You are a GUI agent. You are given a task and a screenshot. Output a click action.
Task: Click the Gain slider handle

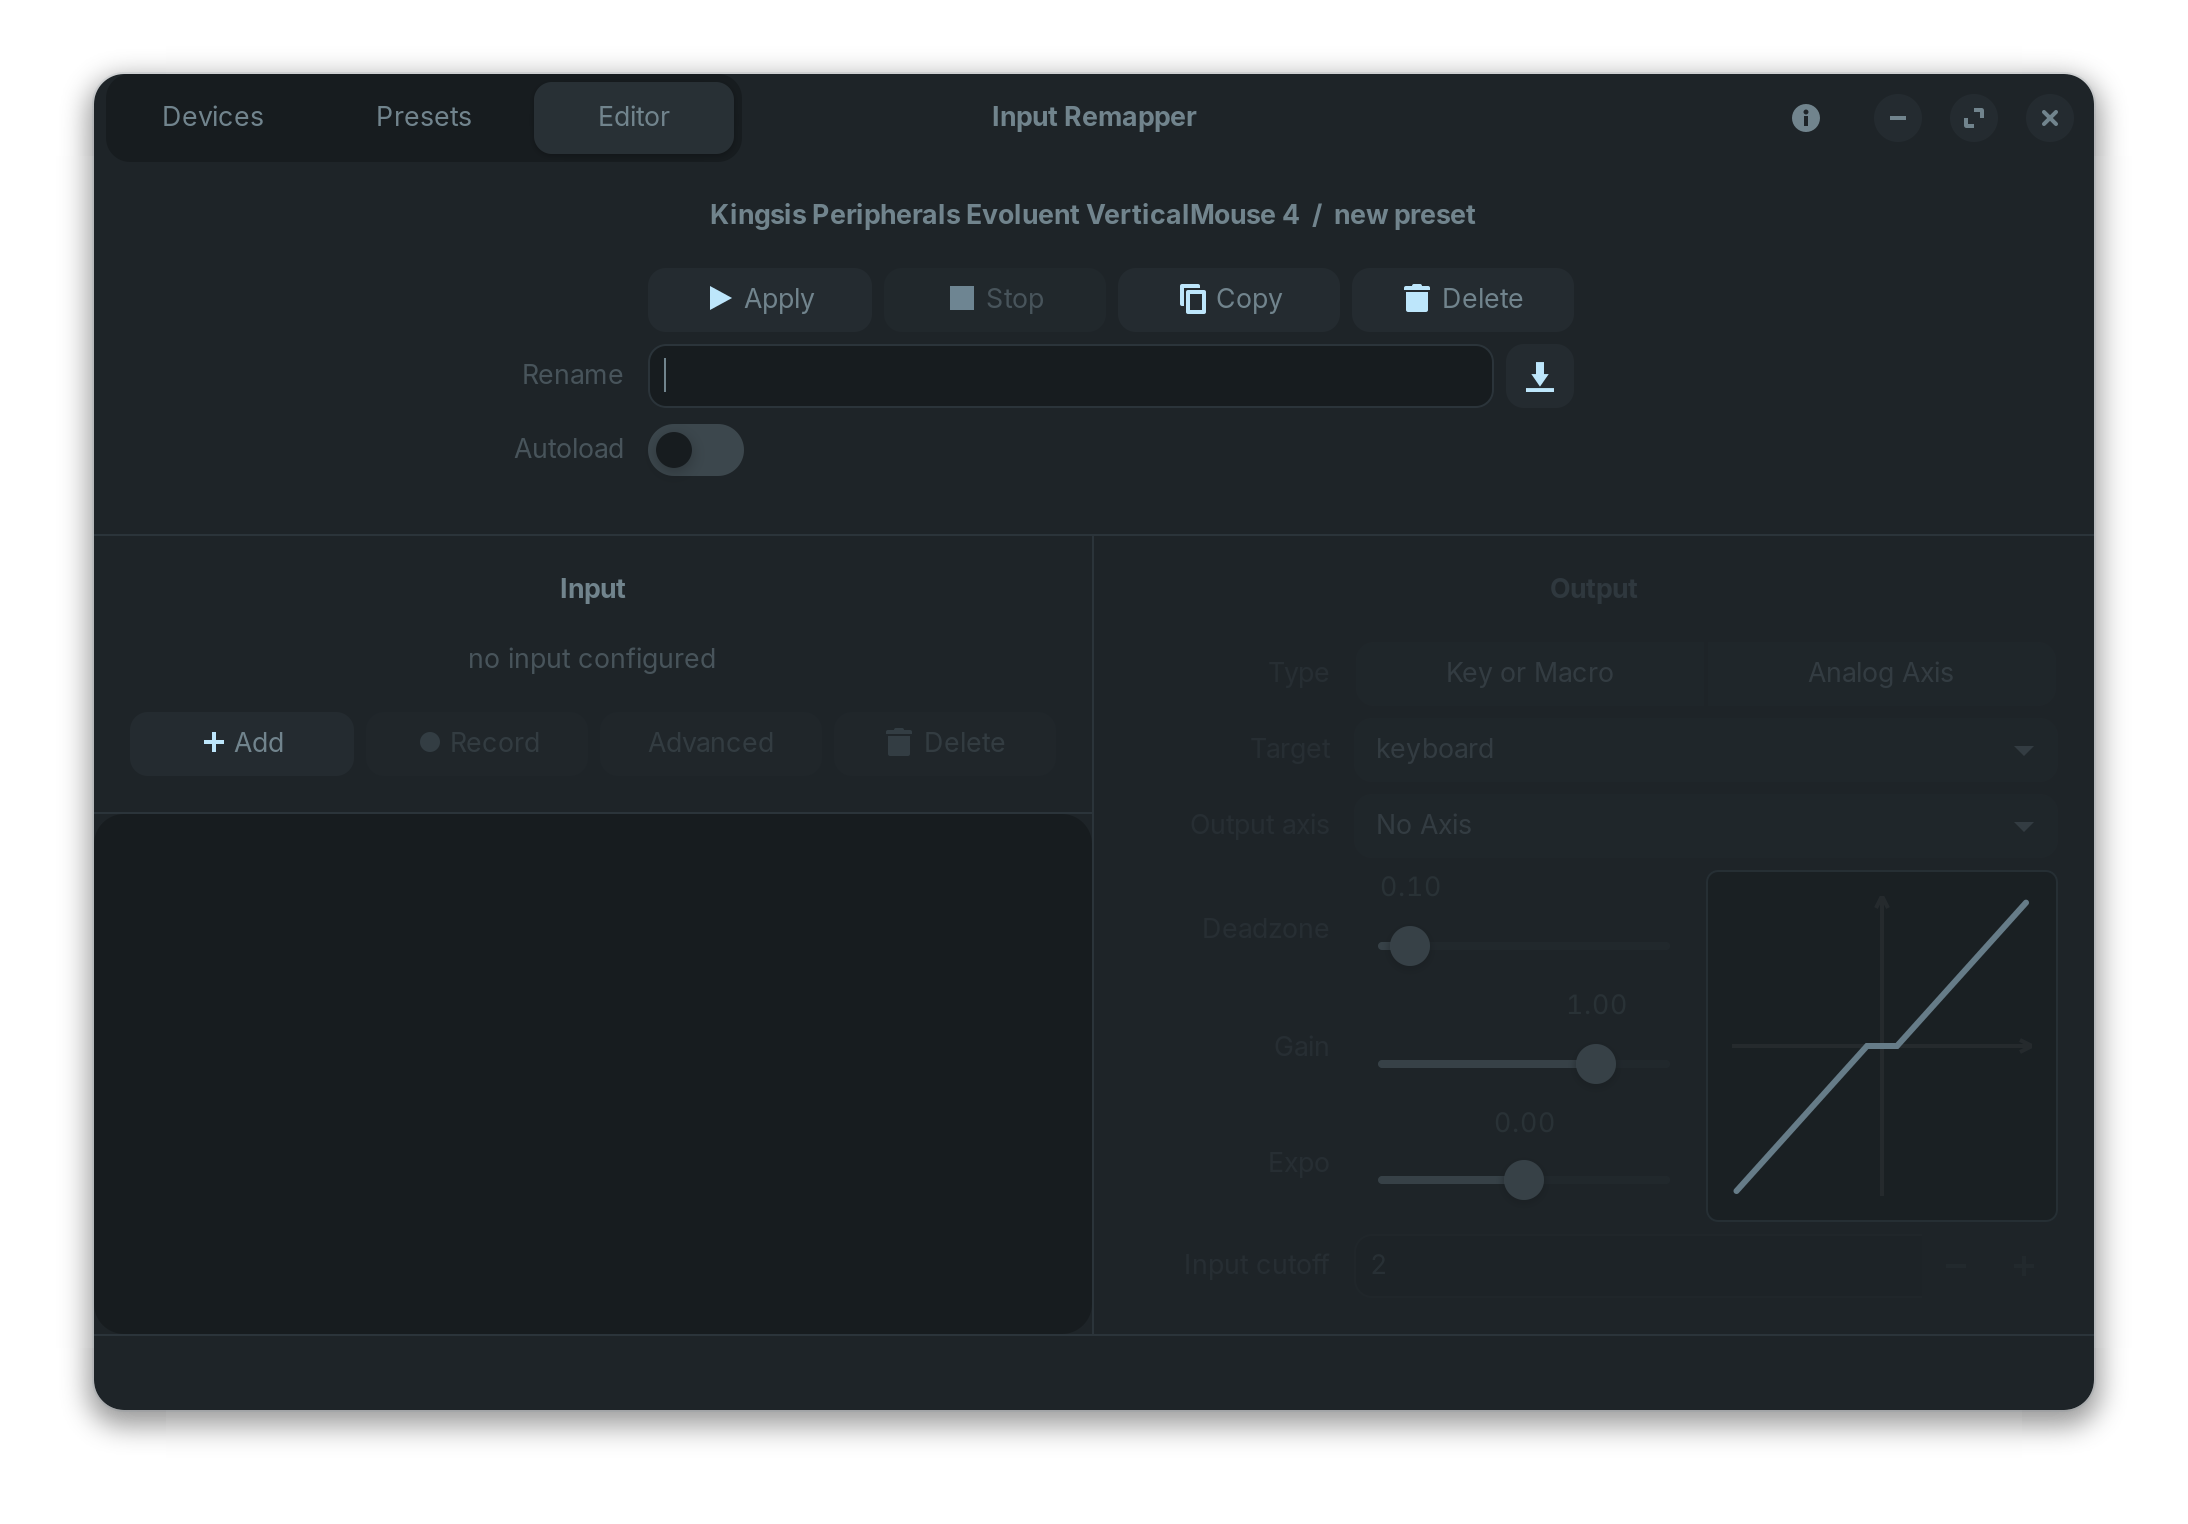click(x=1595, y=1064)
